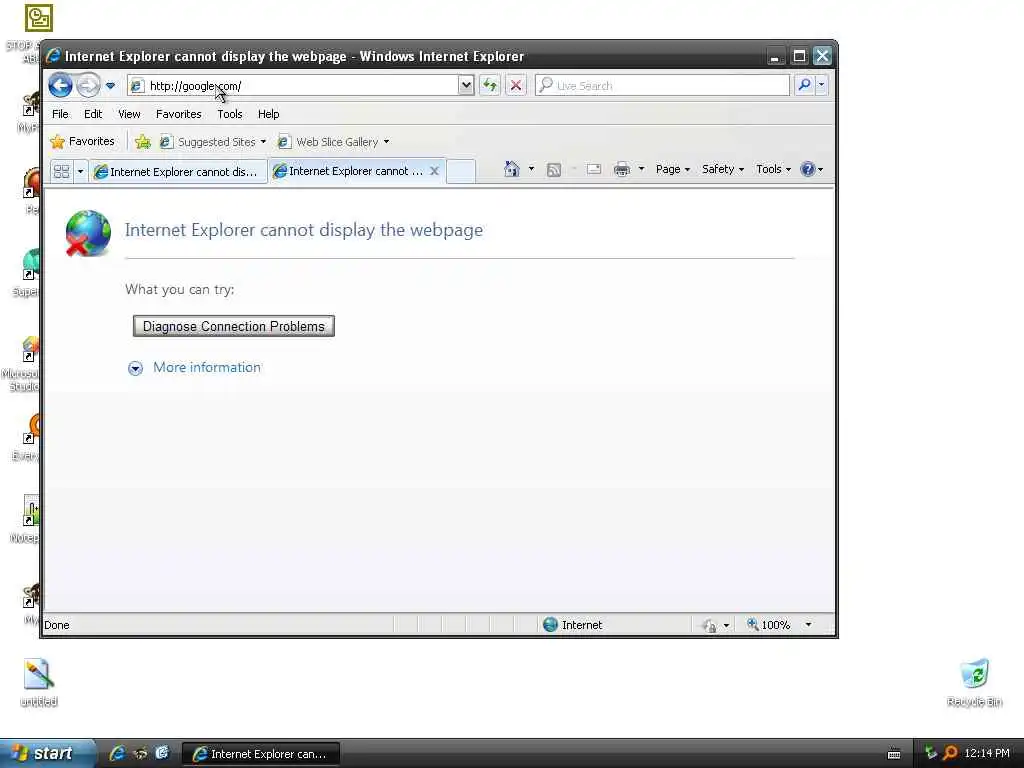Click the network connection tray icon
The width and height of the screenshot is (1024, 768).
pyautogui.click(x=931, y=753)
